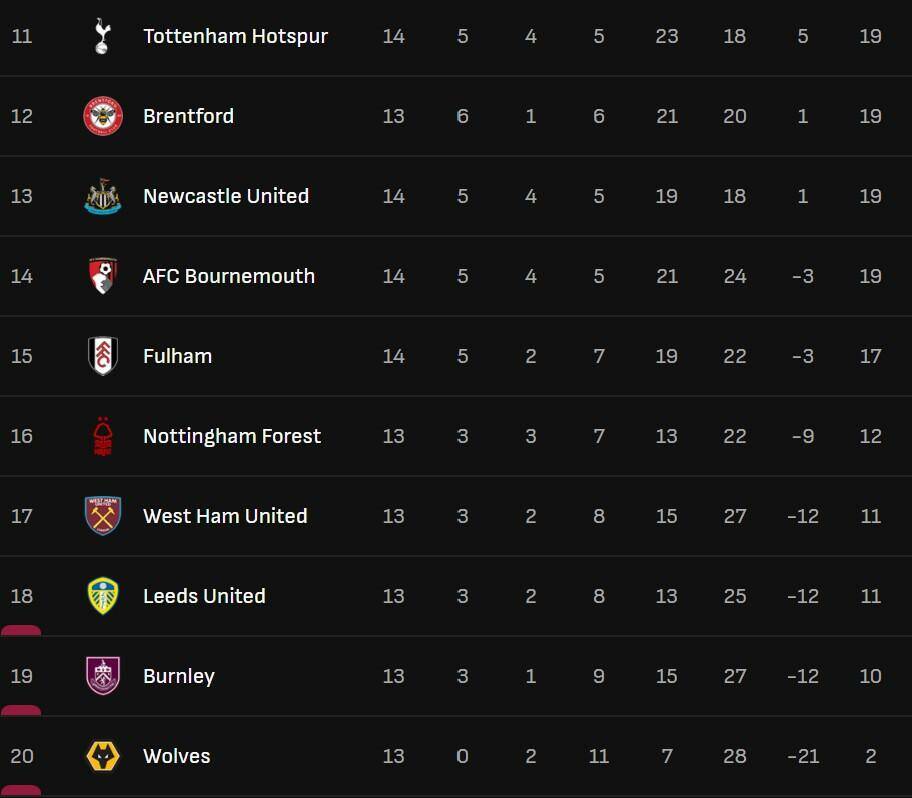The height and width of the screenshot is (798, 912).
Task: Open the Leeds United badge icon
Action: point(102,596)
